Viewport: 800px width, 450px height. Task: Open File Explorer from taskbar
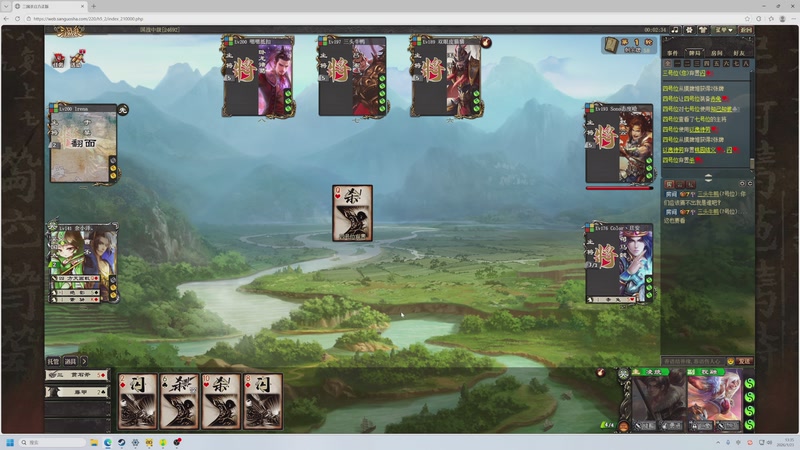pyautogui.click(x=94, y=442)
